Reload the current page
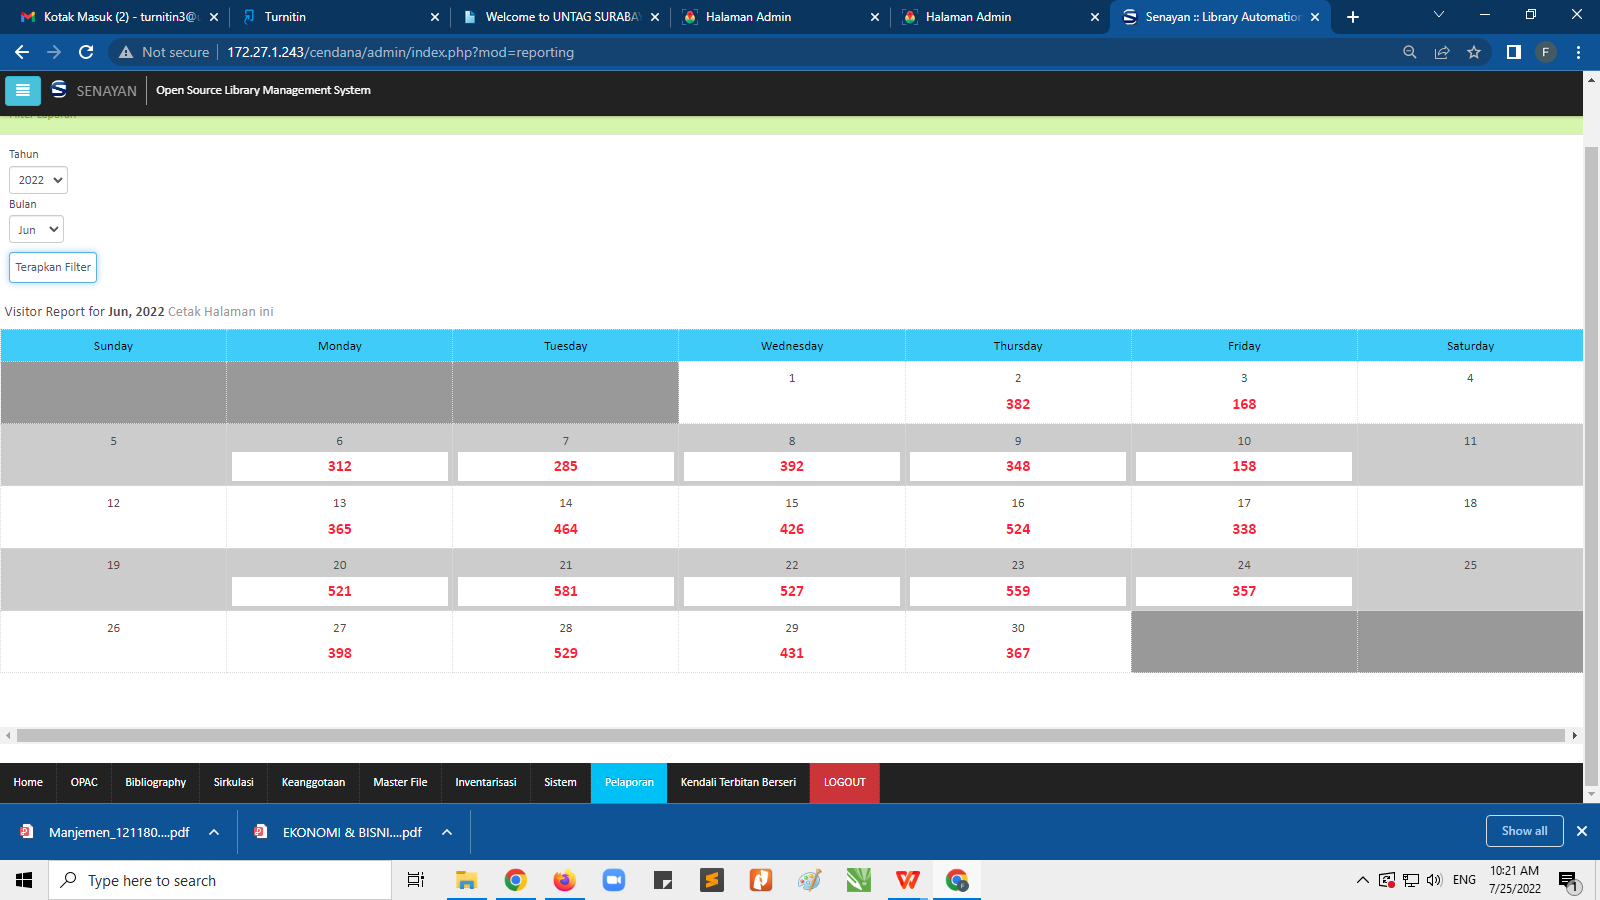 pos(86,52)
